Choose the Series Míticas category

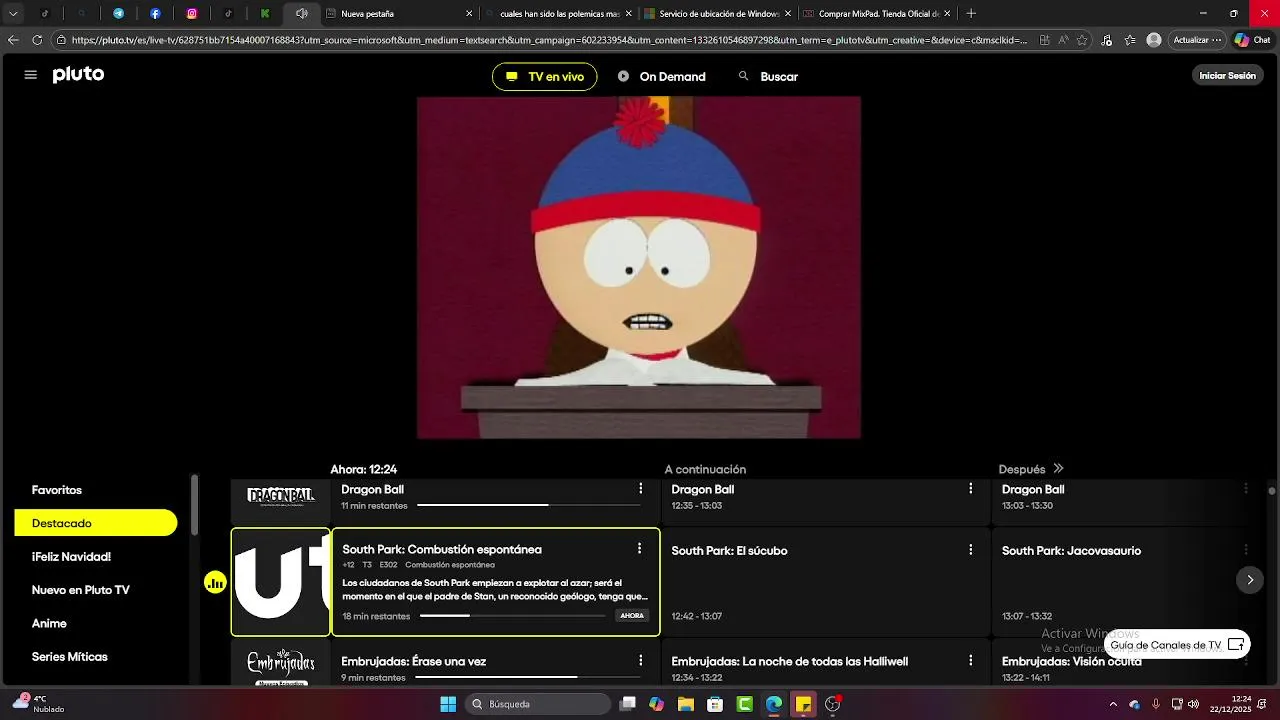click(x=69, y=657)
